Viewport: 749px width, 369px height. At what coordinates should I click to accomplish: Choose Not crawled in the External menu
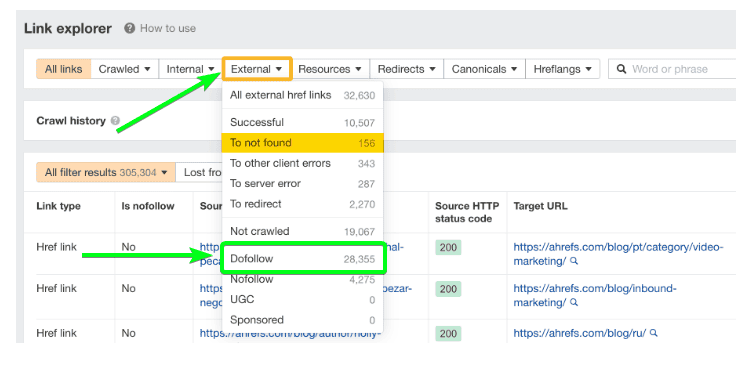(303, 231)
